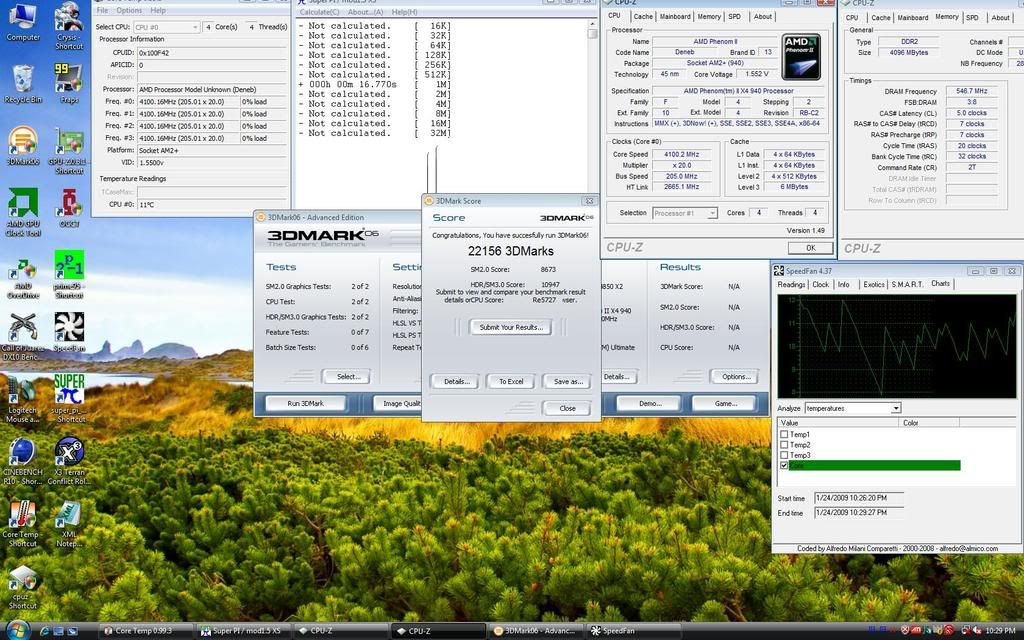Switch to Cache tab in left CPU-Z
1024x640 pixels.
tap(643, 17)
